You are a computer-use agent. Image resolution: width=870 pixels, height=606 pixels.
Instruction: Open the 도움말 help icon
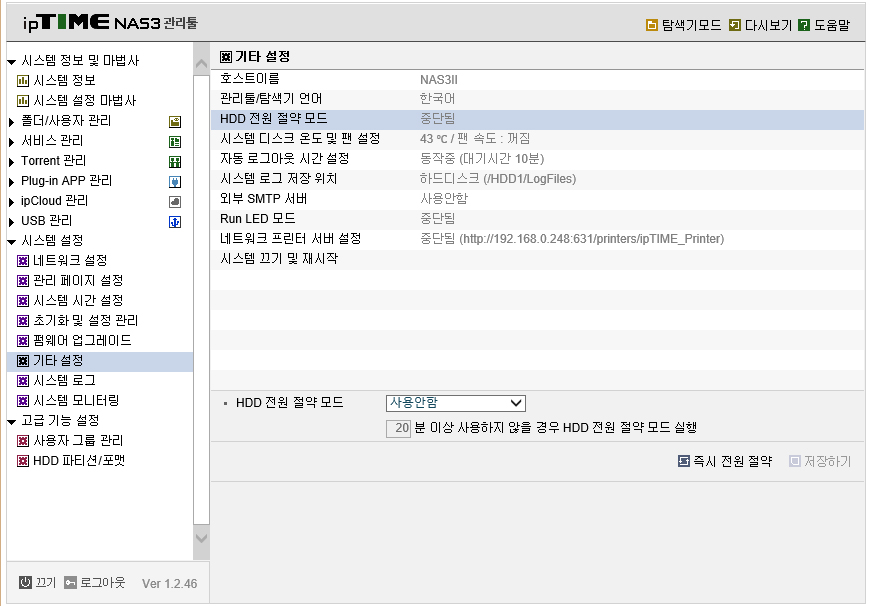pyautogui.click(x=803, y=25)
